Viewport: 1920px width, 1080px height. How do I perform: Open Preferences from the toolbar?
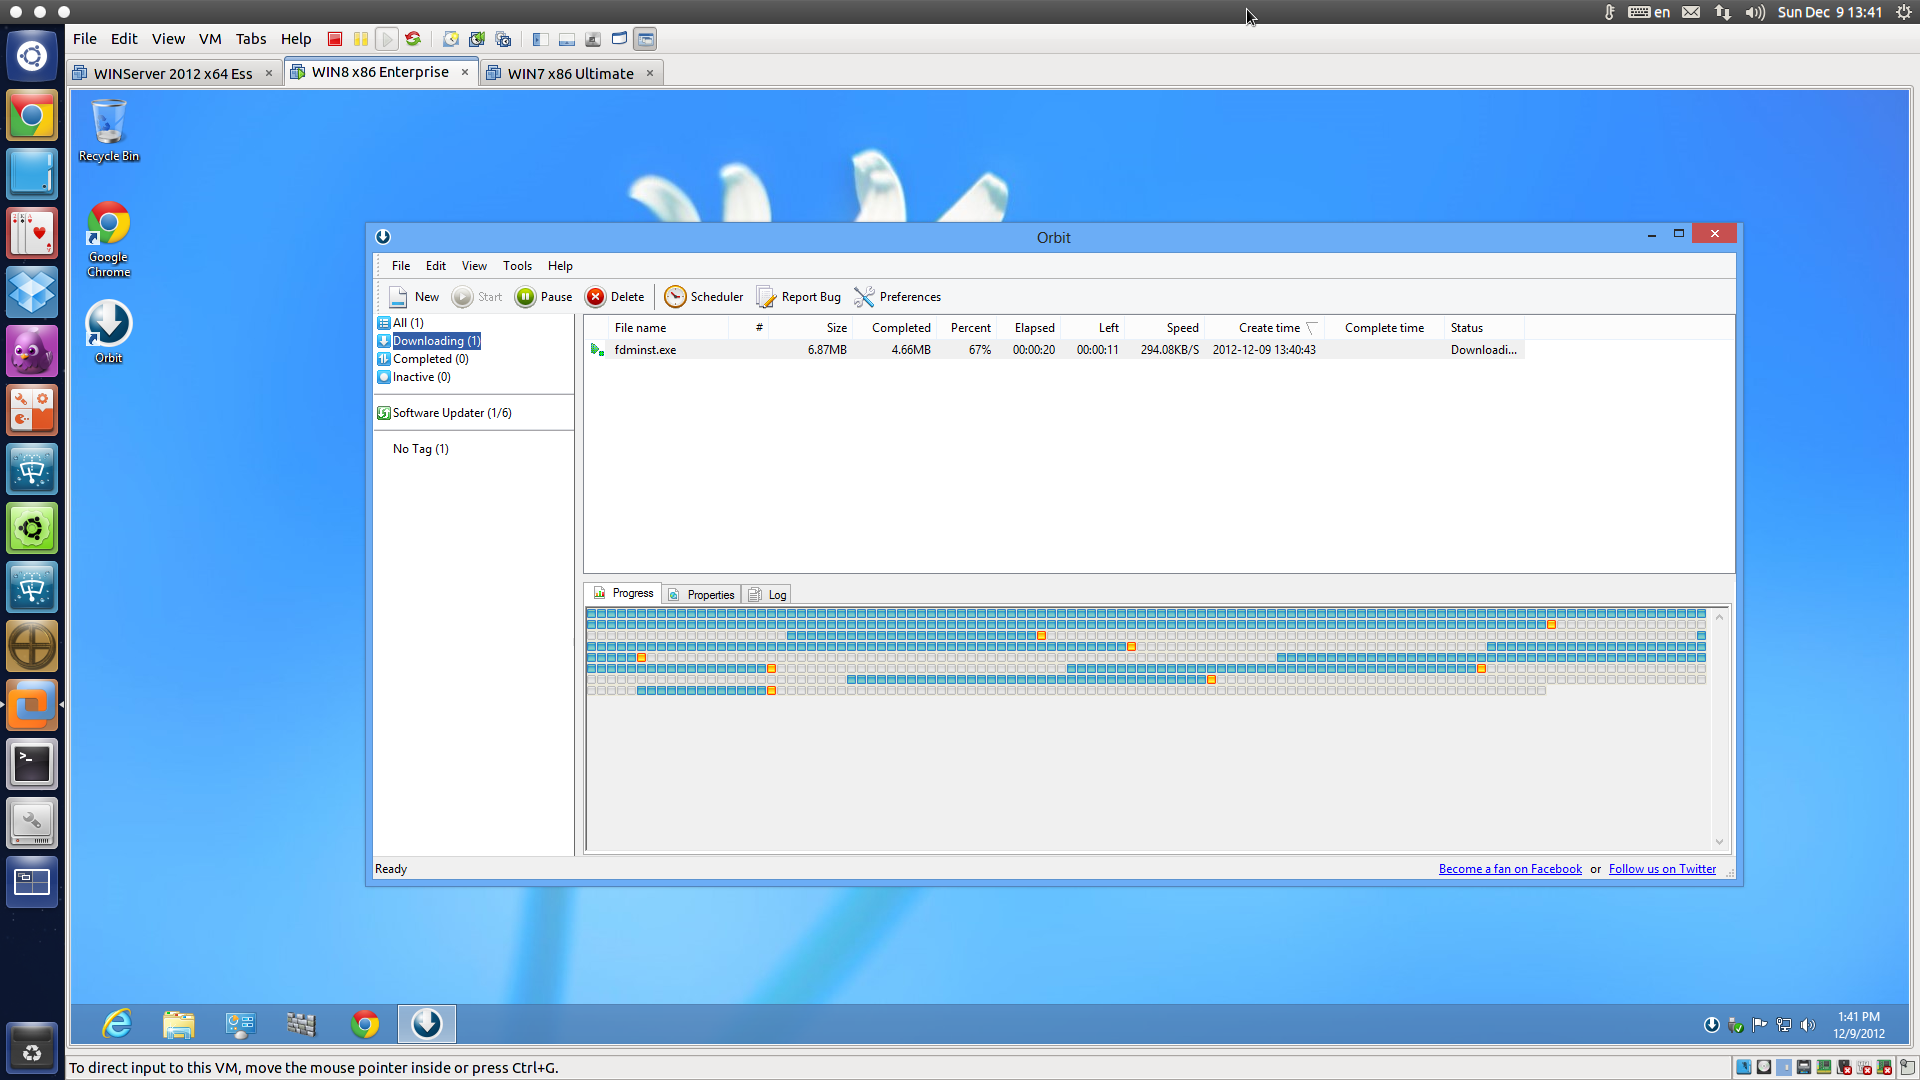point(865,297)
